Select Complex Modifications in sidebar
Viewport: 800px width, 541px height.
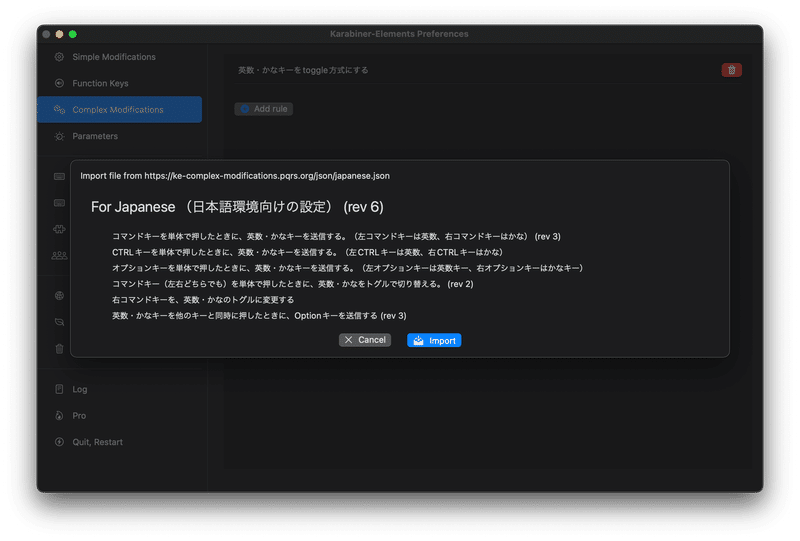[x=119, y=110]
